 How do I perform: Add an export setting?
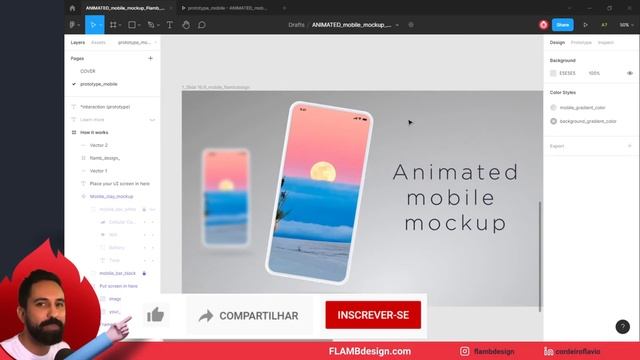point(630,146)
